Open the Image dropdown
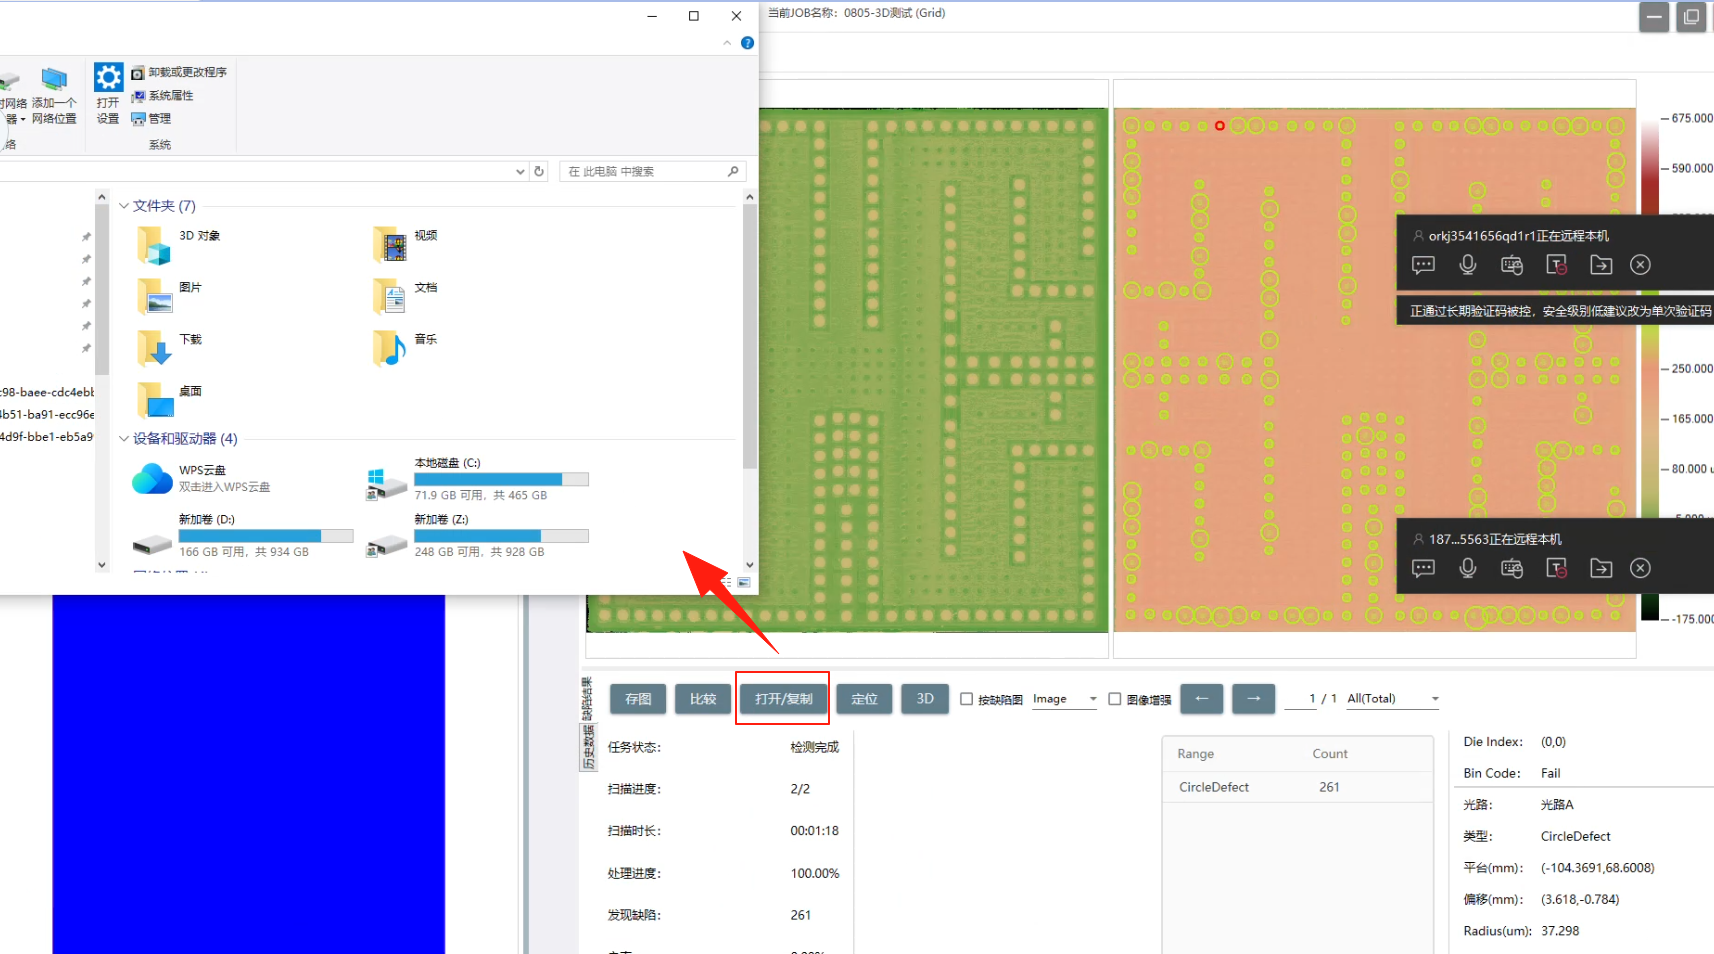Screen dimensions: 1714x954 coord(1064,699)
